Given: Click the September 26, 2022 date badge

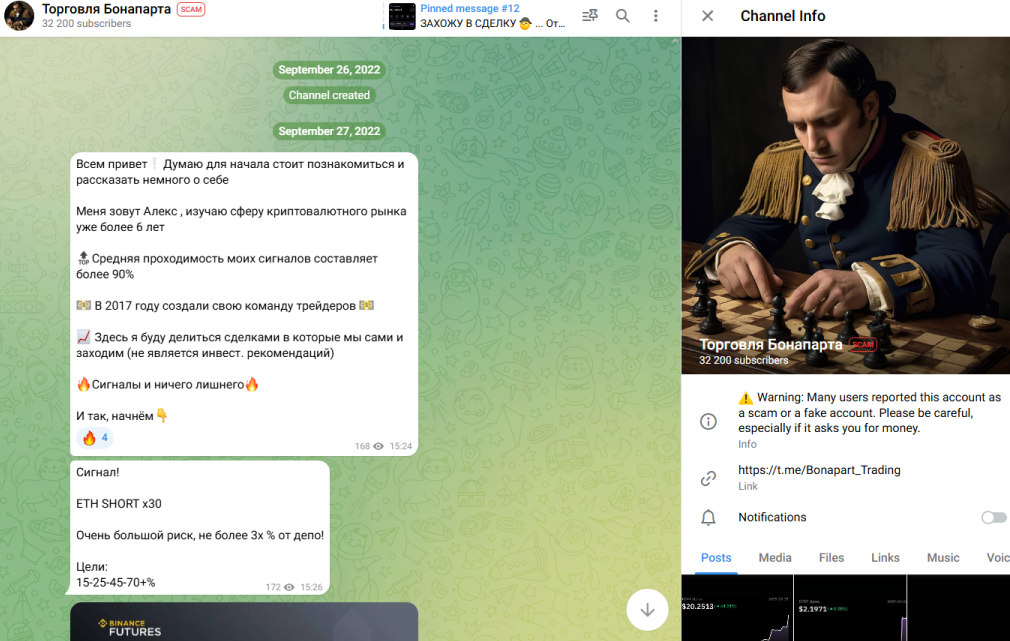Looking at the screenshot, I should (329, 70).
